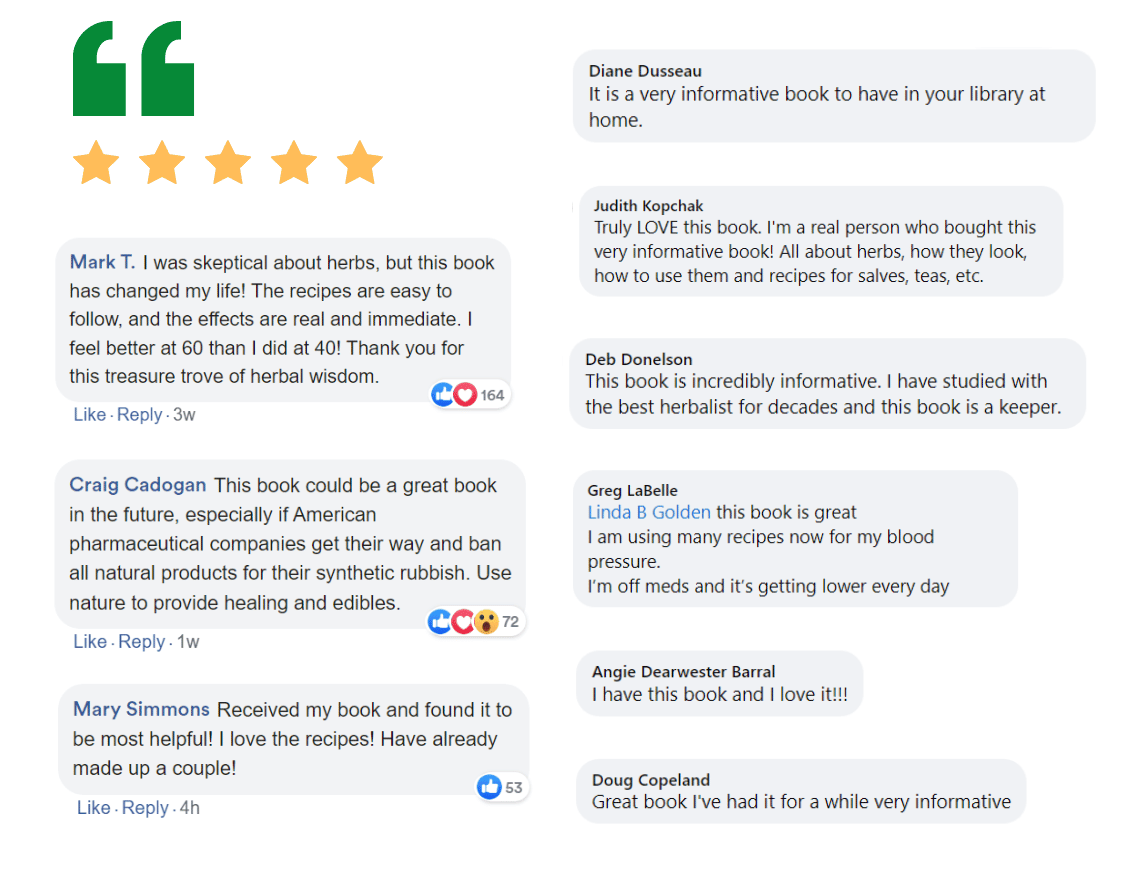Screen dimensions: 1125x875
Task: Open Craig Cadogan's profile name
Action: [x=138, y=485]
